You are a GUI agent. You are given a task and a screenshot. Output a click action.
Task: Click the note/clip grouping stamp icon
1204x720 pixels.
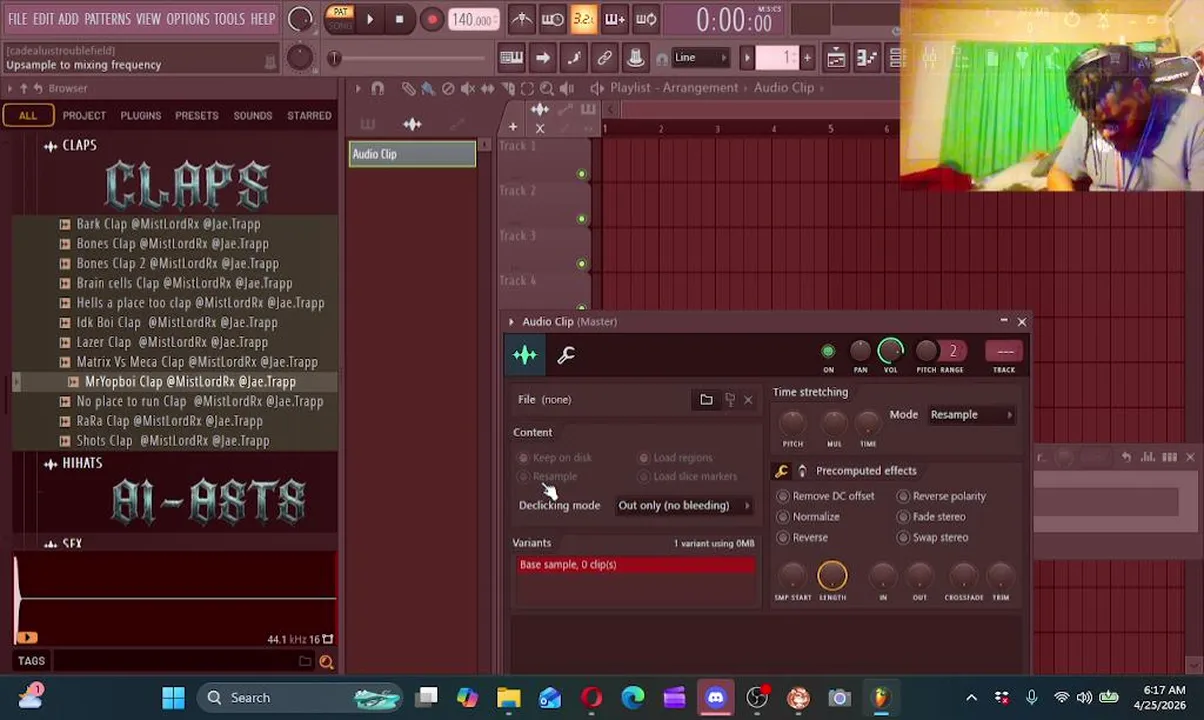(x=635, y=57)
